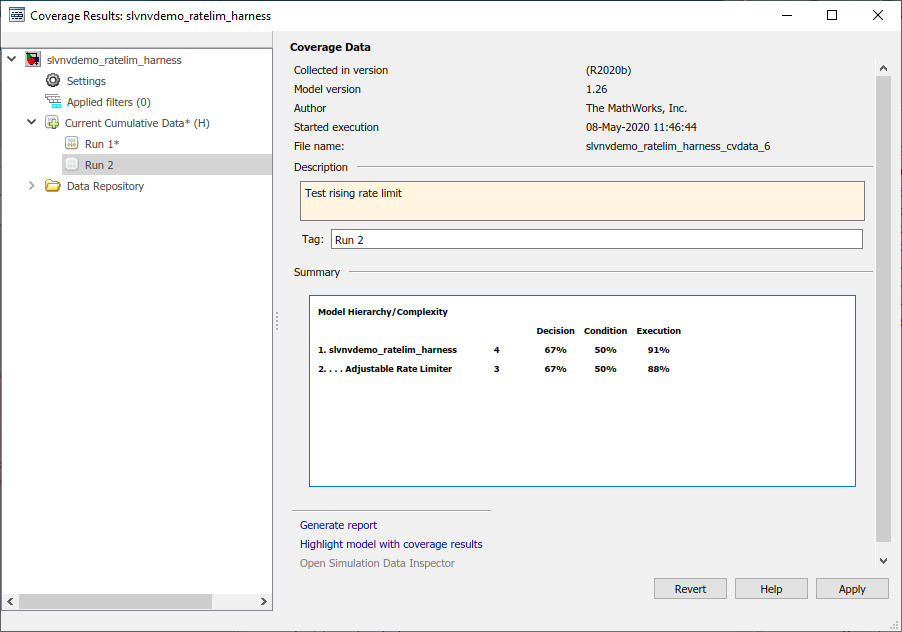Click the Current Cumulative Data icon
Image resolution: width=902 pixels, height=632 pixels.
pyautogui.click(x=52, y=123)
